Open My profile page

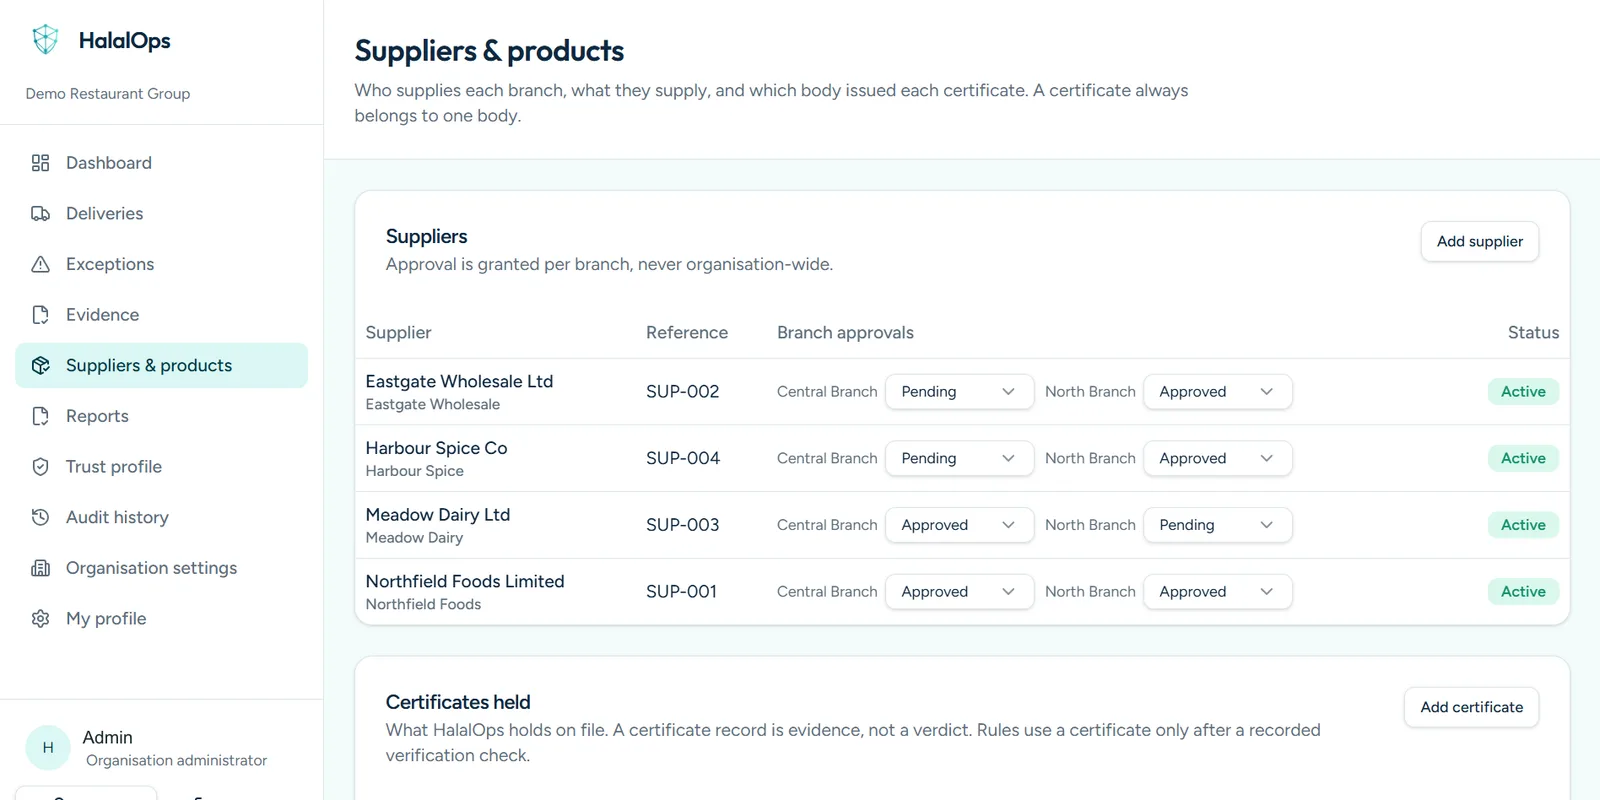(x=161, y=619)
